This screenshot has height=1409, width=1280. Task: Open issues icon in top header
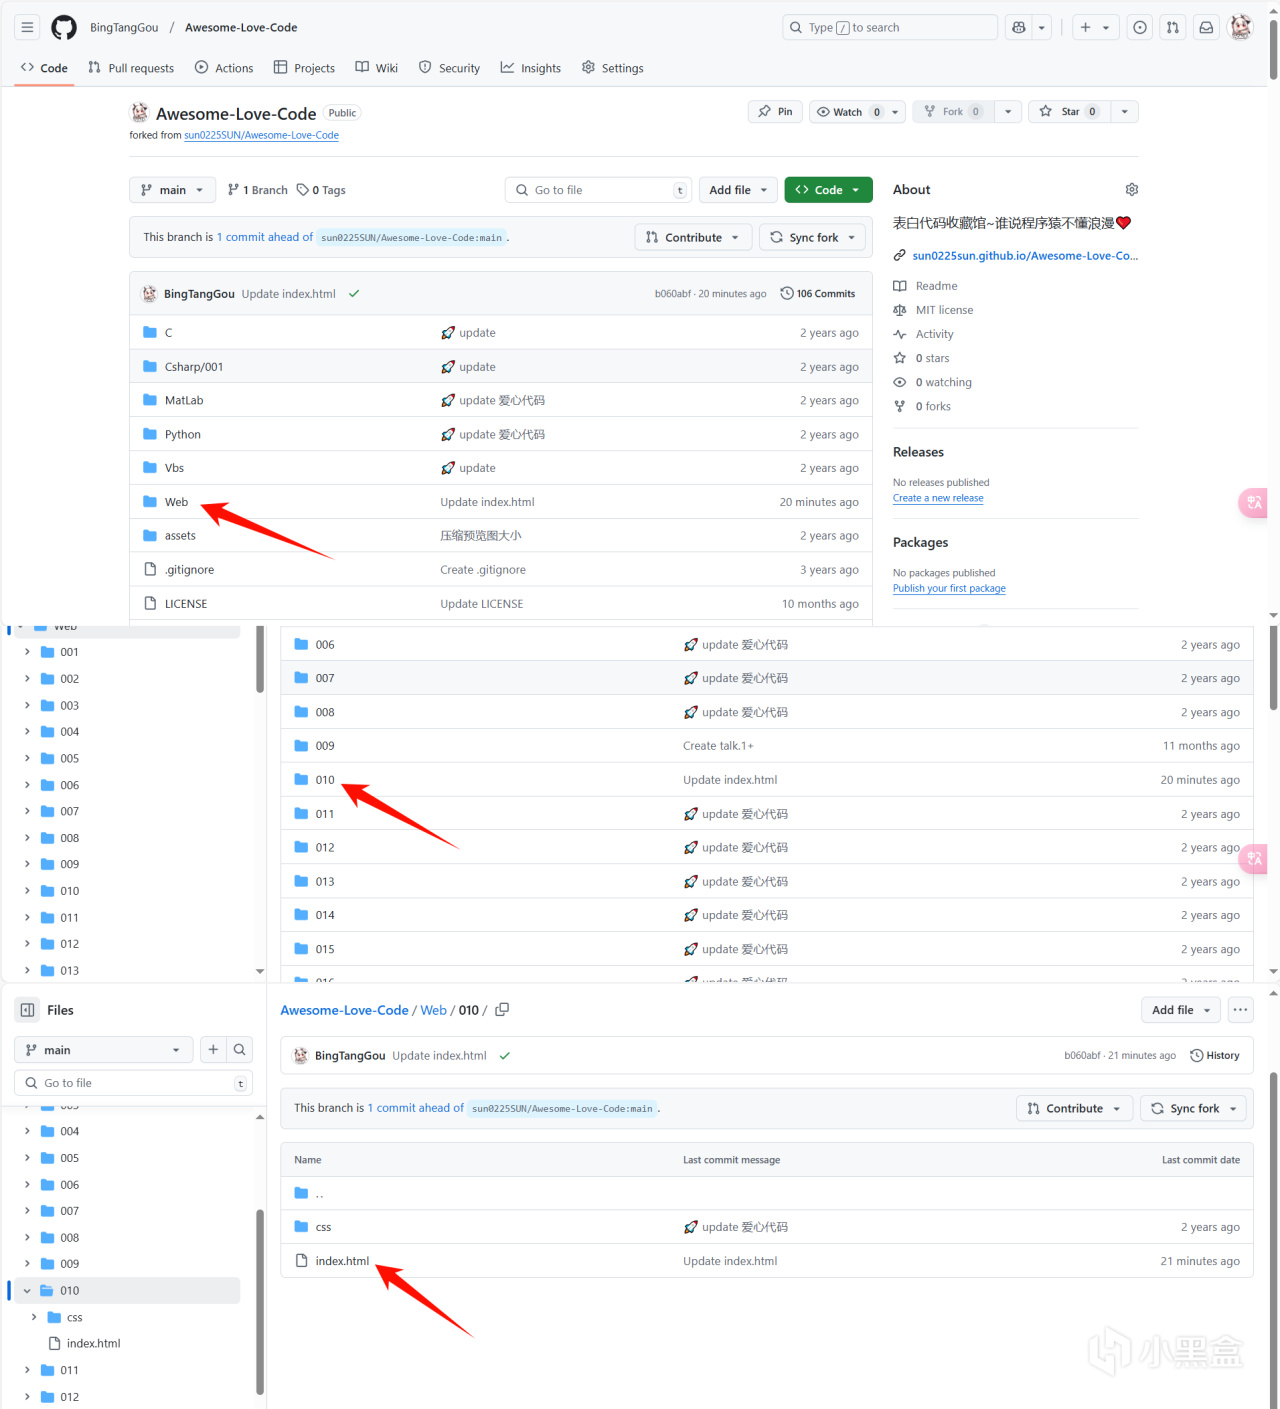coord(1140,27)
